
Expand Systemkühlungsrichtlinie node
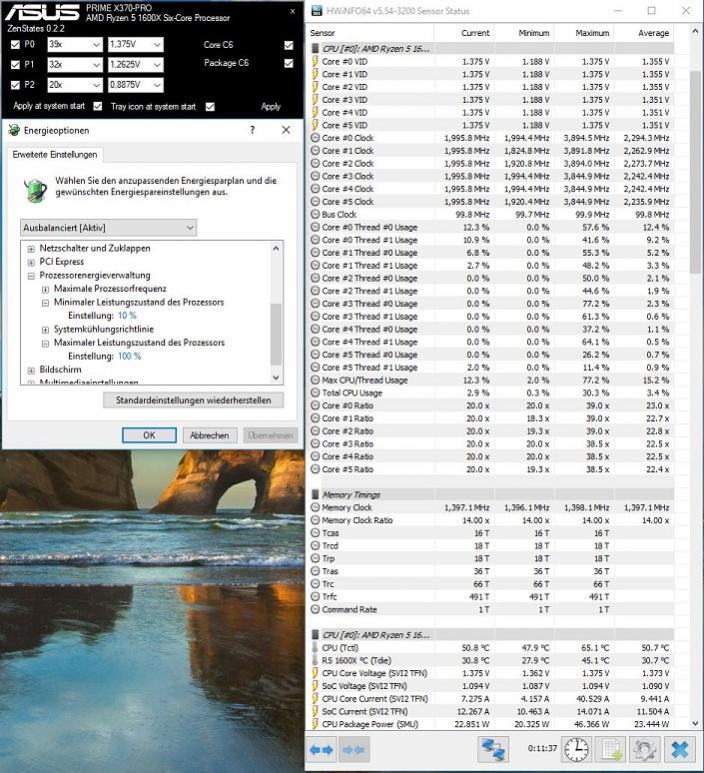coord(45,330)
